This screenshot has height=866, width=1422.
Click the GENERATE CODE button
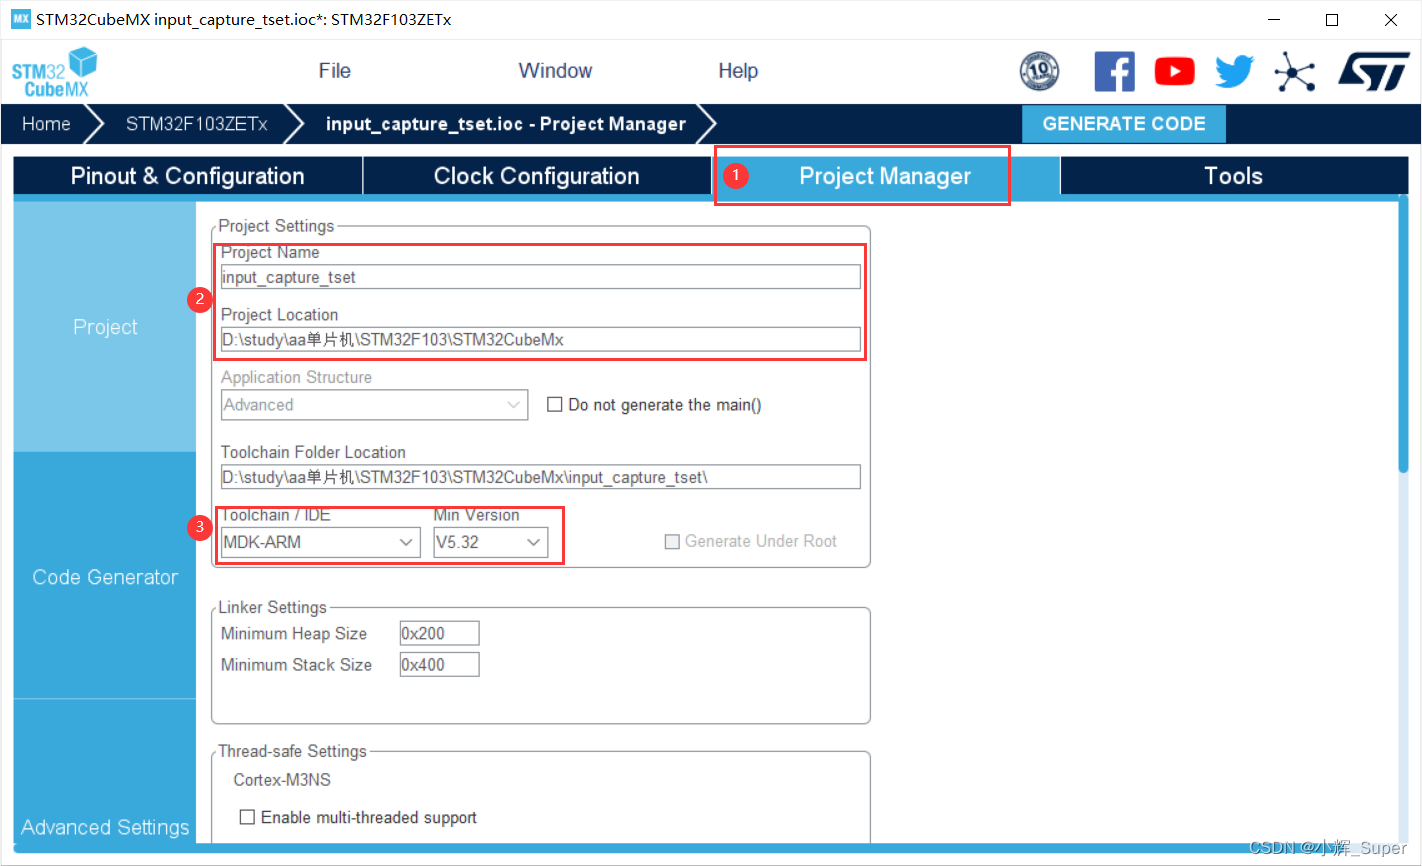coord(1124,124)
